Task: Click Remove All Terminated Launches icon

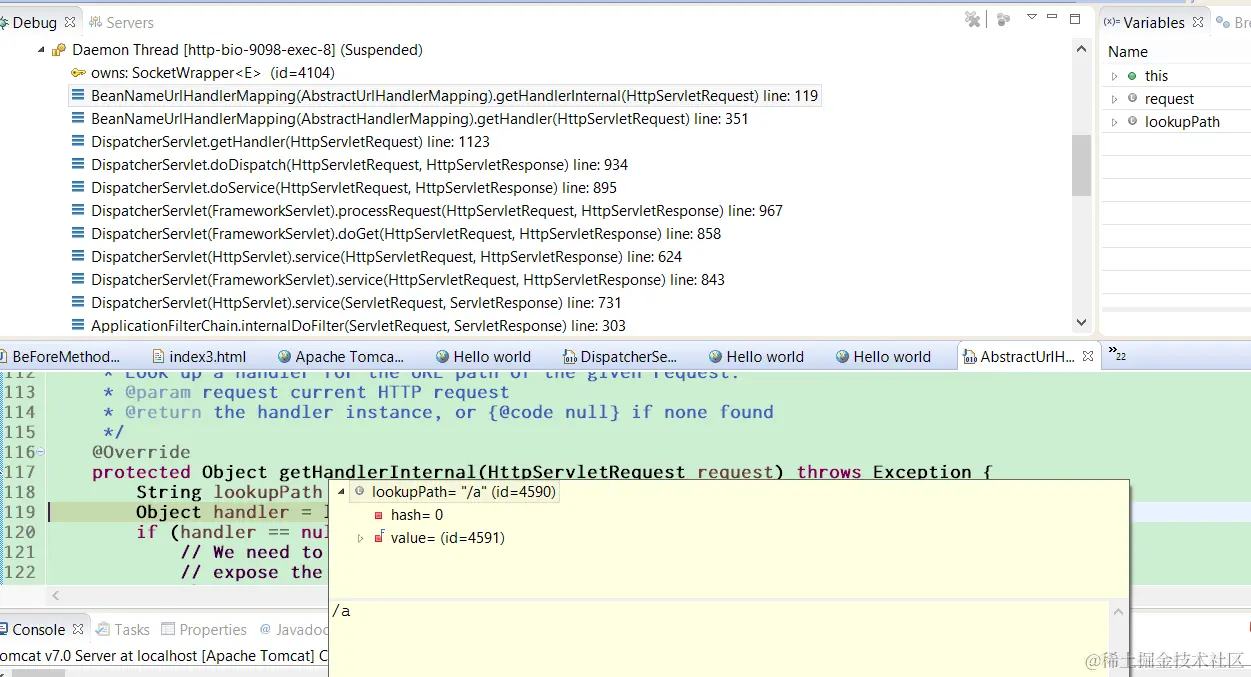Action: (x=972, y=19)
